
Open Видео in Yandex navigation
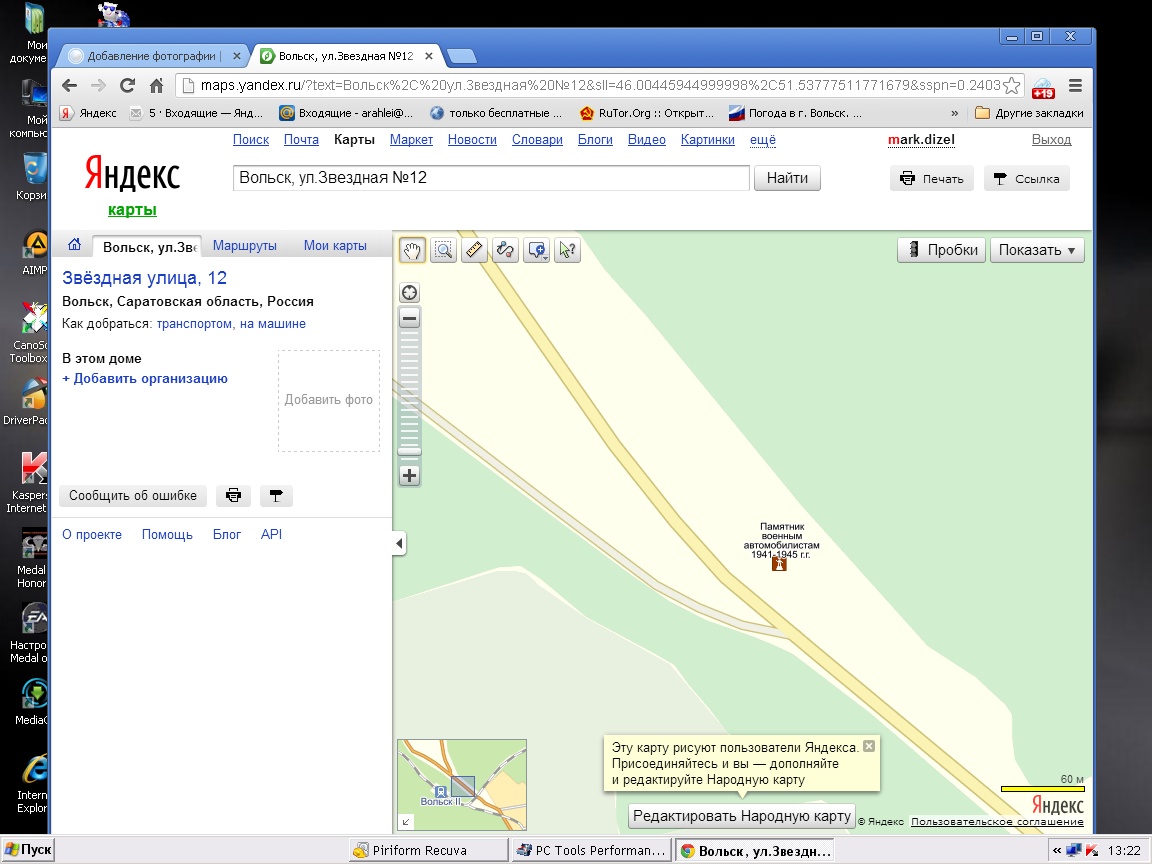click(x=647, y=140)
